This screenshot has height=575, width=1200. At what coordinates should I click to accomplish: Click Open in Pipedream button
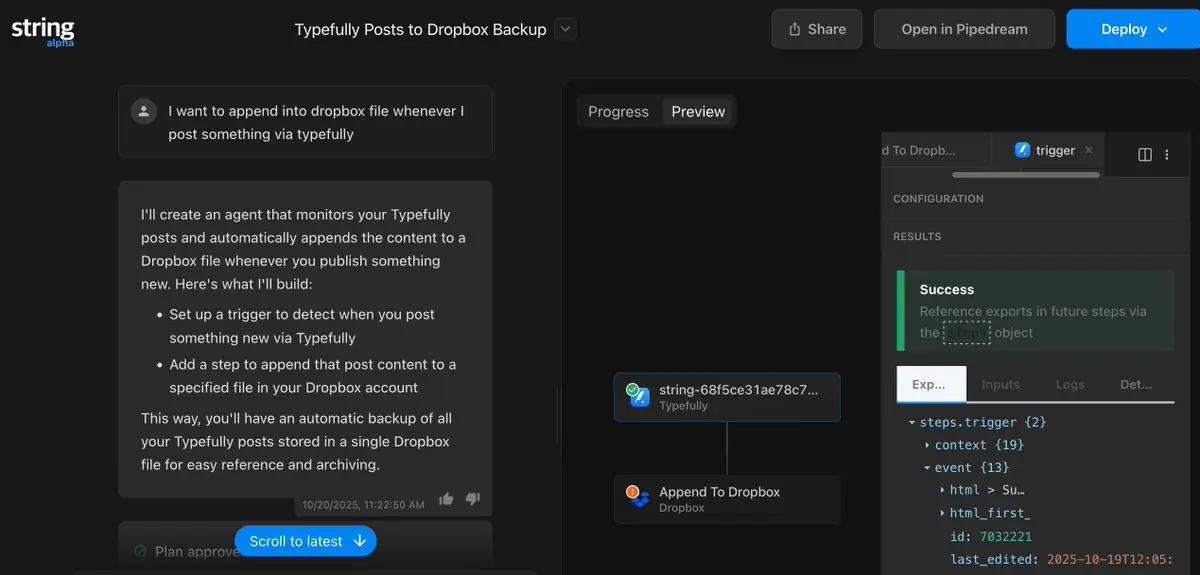click(x=964, y=29)
